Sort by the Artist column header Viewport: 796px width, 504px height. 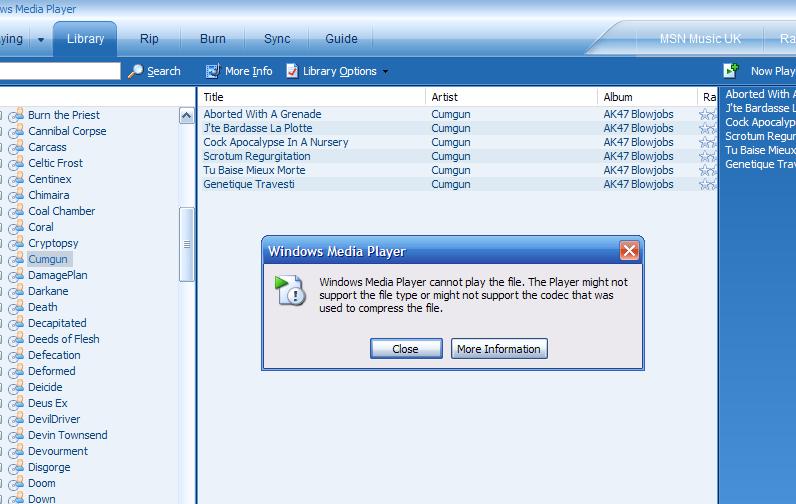point(511,97)
